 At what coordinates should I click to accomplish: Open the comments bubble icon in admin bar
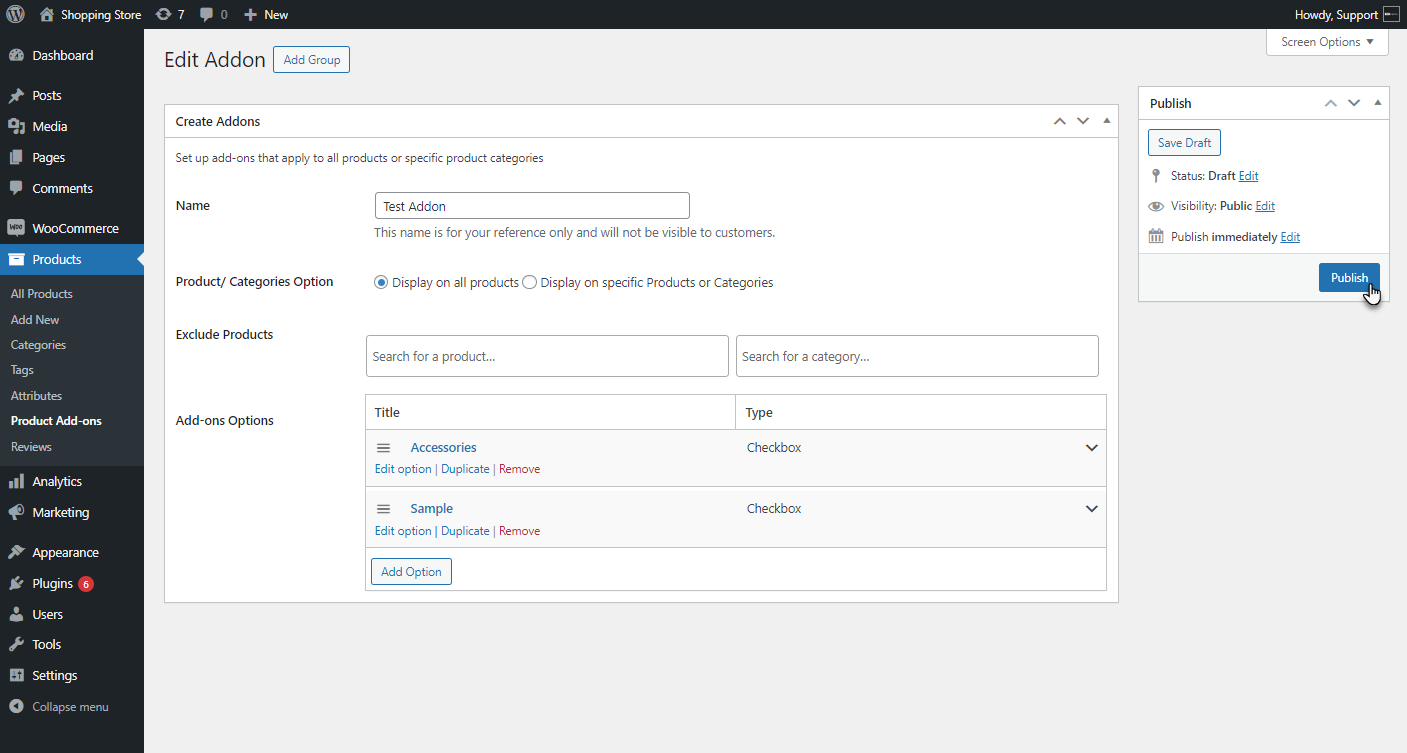(x=206, y=15)
